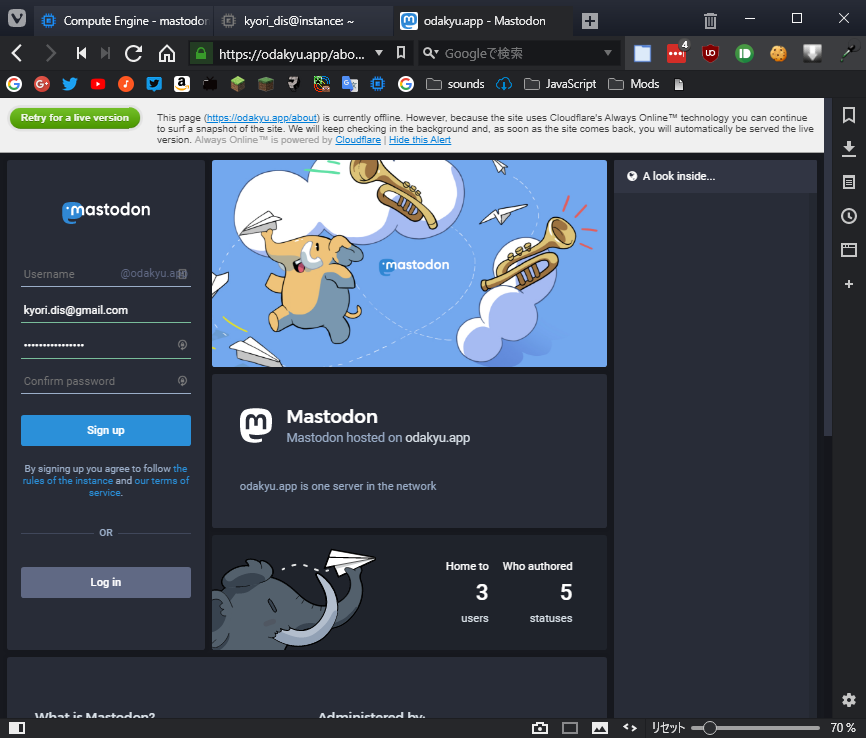Expand the address bar URL dropdown

coord(378,53)
